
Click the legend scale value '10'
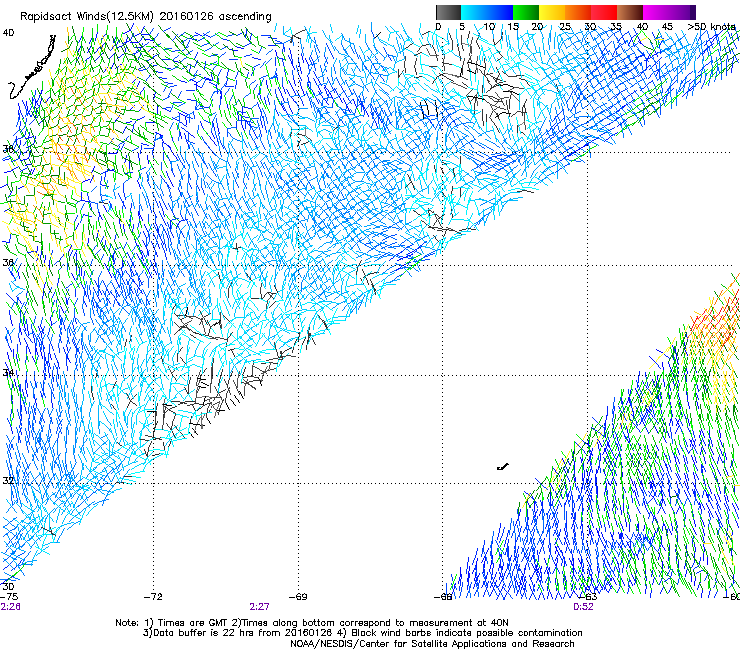[489, 27]
